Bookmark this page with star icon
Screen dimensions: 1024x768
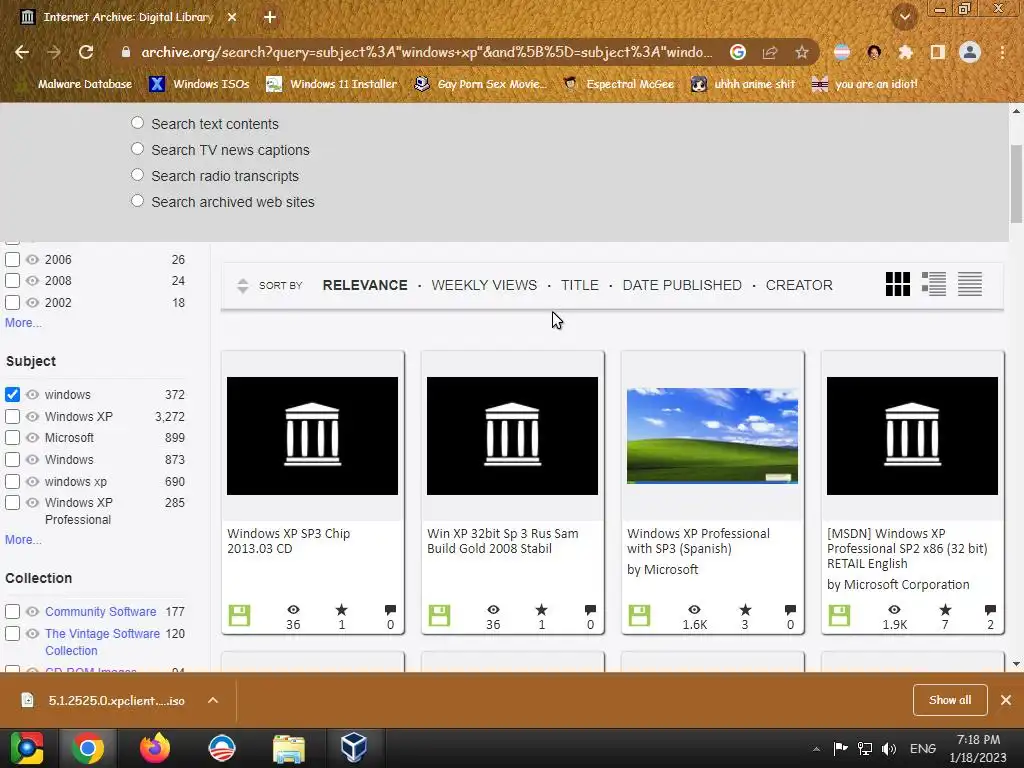pos(802,52)
